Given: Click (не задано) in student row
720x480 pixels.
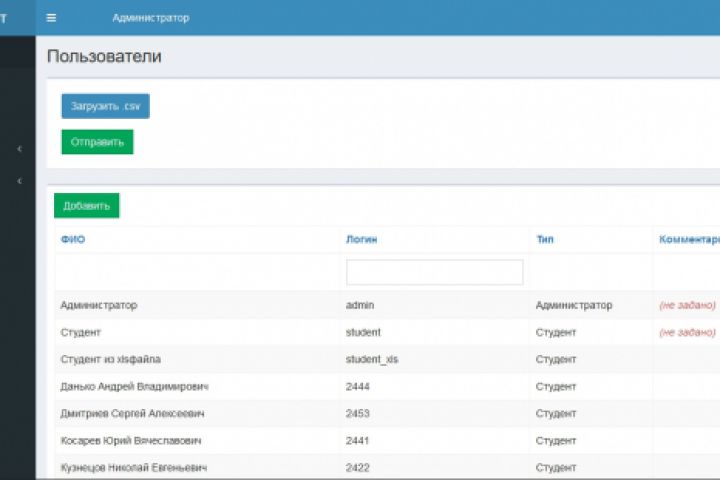Looking at the screenshot, I should pyautogui.click(x=687, y=333).
